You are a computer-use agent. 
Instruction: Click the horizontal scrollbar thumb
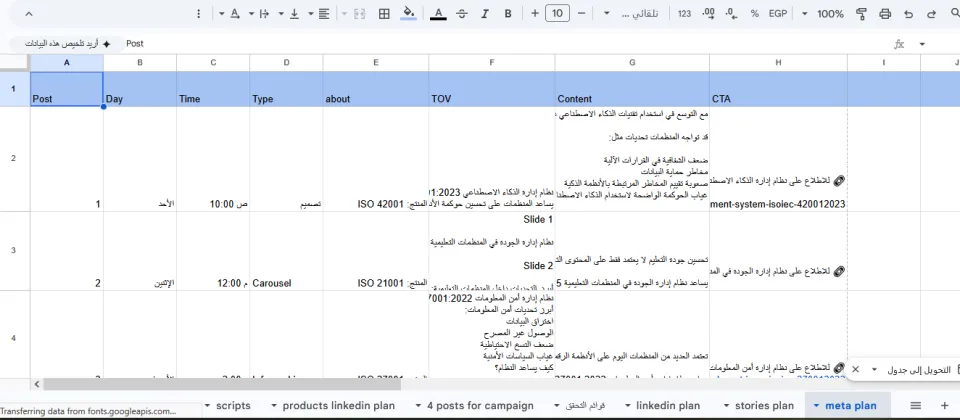[222, 384]
